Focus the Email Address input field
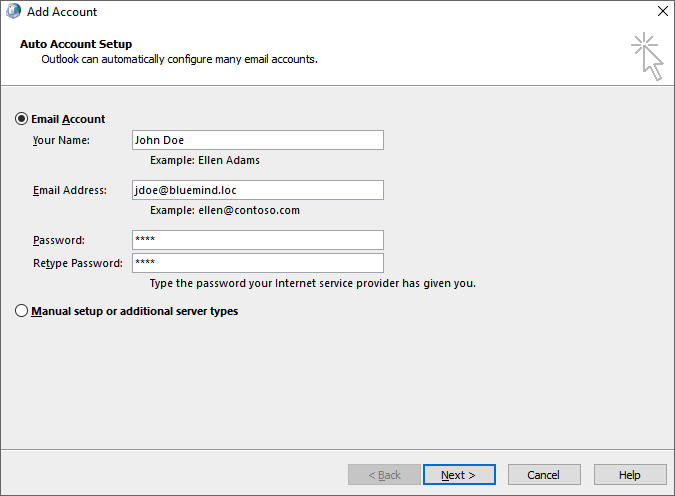Viewport: 675px width, 496px height. [257, 190]
